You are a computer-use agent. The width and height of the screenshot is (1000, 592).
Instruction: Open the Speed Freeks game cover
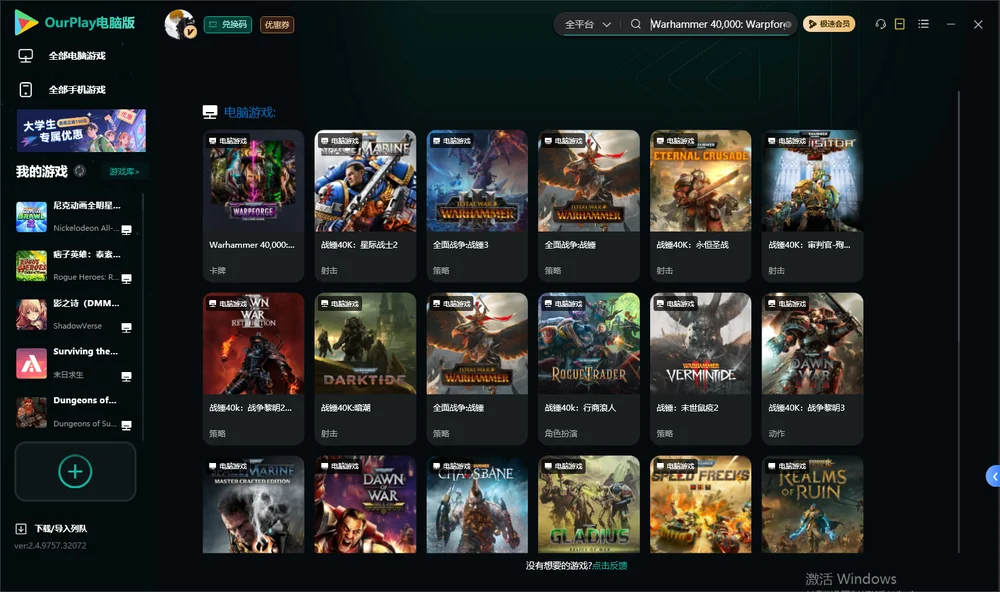(x=700, y=504)
